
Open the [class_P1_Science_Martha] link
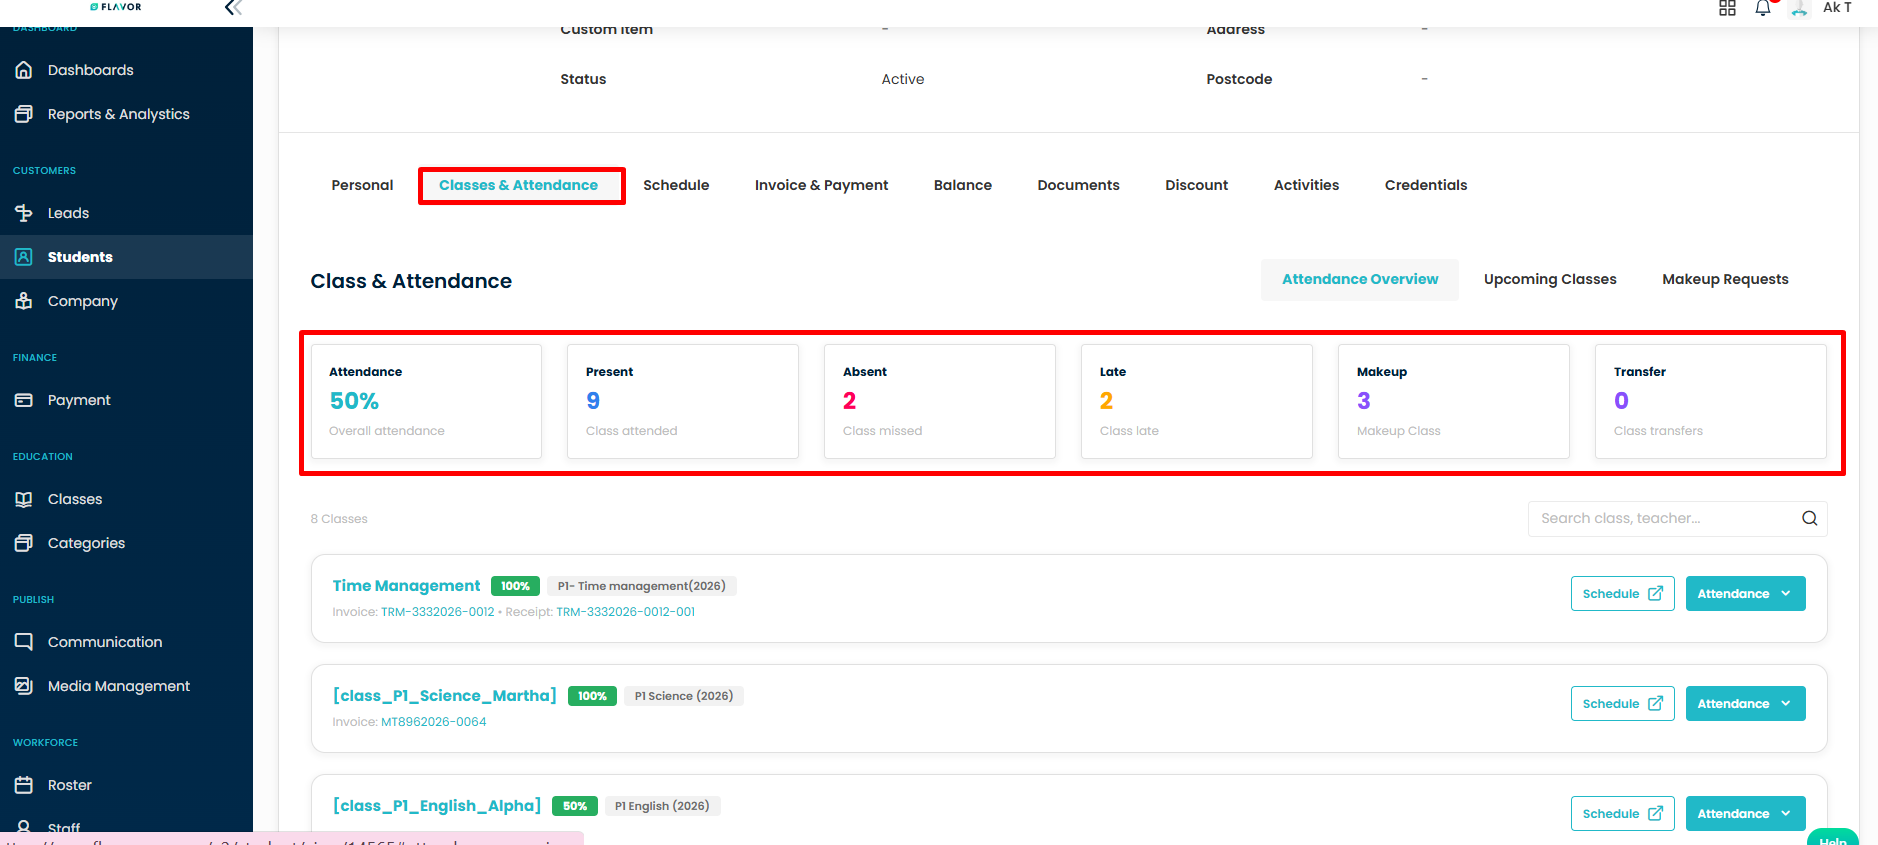(444, 696)
